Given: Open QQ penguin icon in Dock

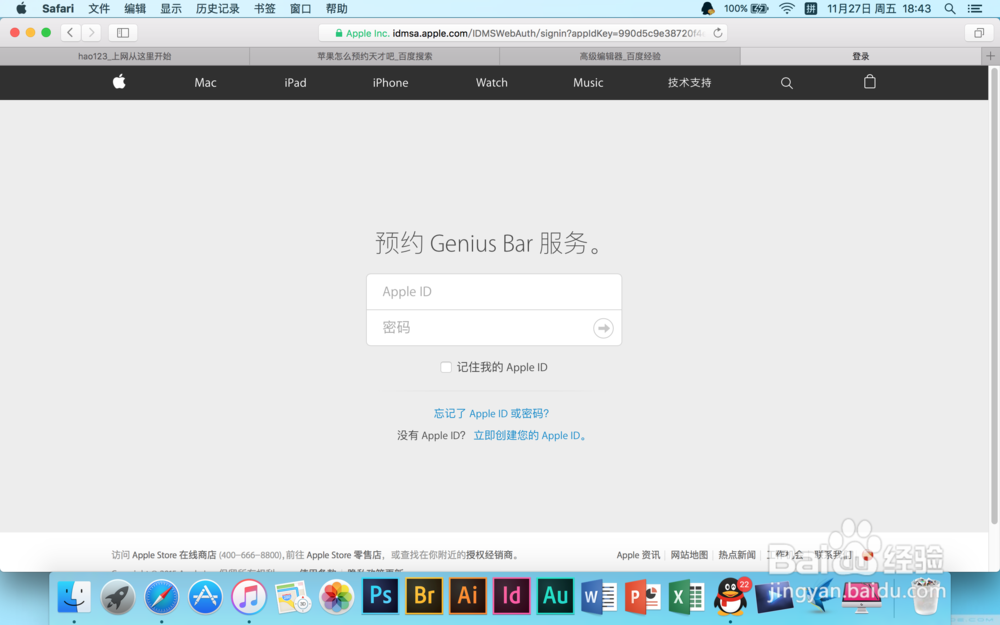Looking at the screenshot, I should 731,597.
